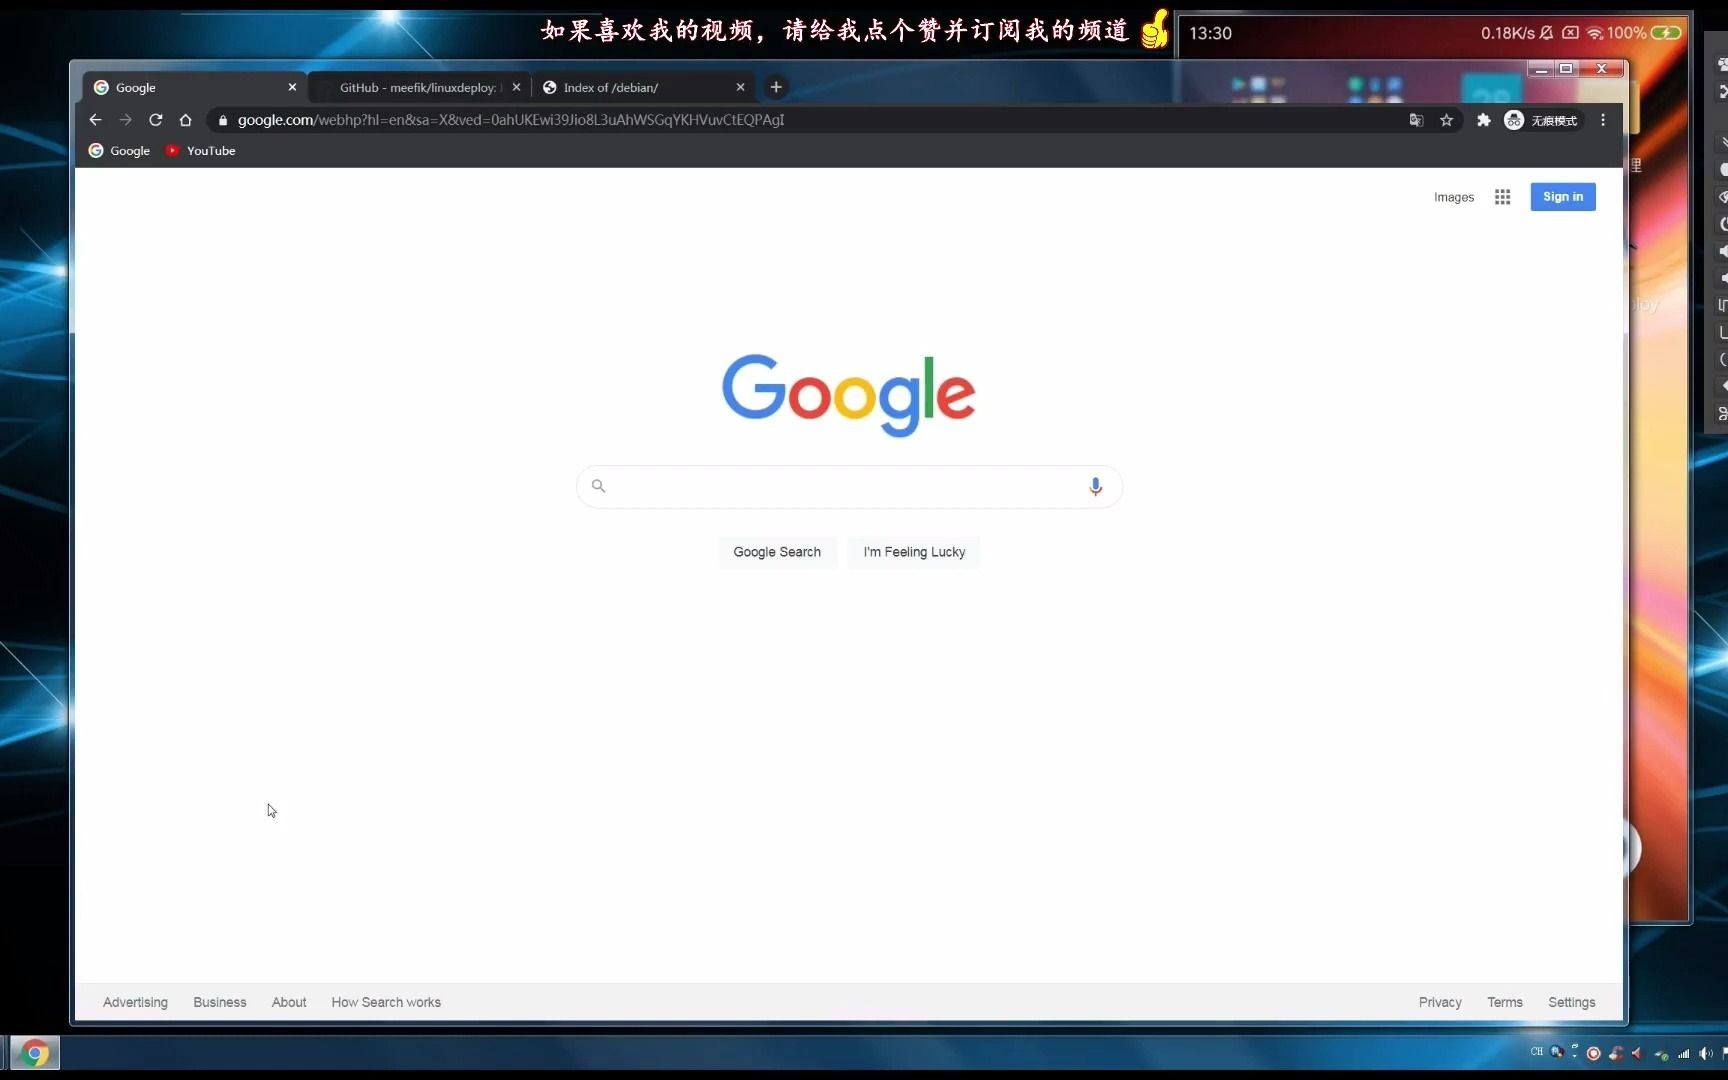The image size is (1728, 1080).
Task: Click the Google Search button
Action: (777, 552)
